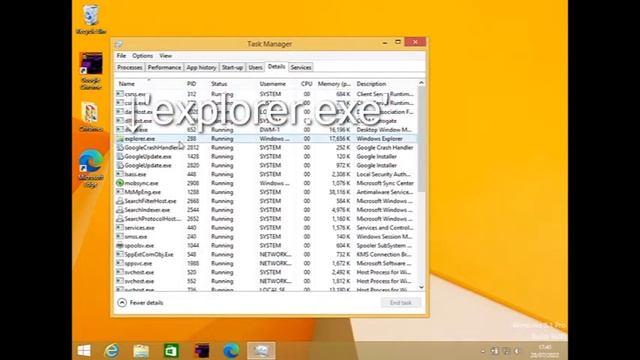The height and width of the screenshot is (360, 640).
Task: Sort by the Status column header
Action: click(219, 84)
